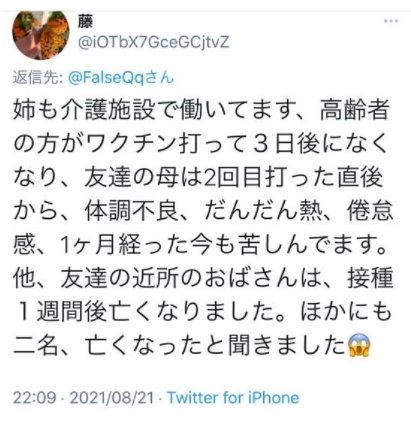Open the Twitter for iPhone source link
The height and width of the screenshot is (423, 411).
point(233,398)
